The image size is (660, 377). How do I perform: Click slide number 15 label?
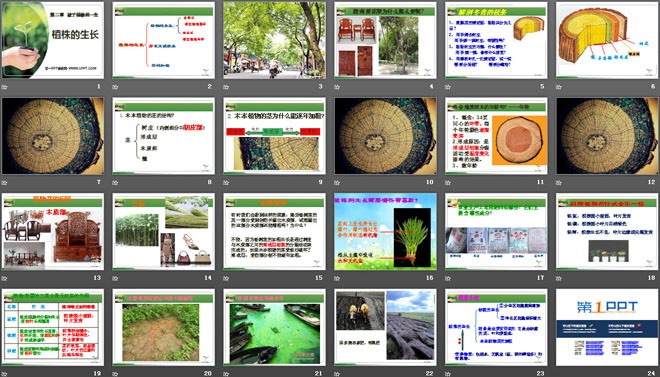pyautogui.click(x=319, y=277)
